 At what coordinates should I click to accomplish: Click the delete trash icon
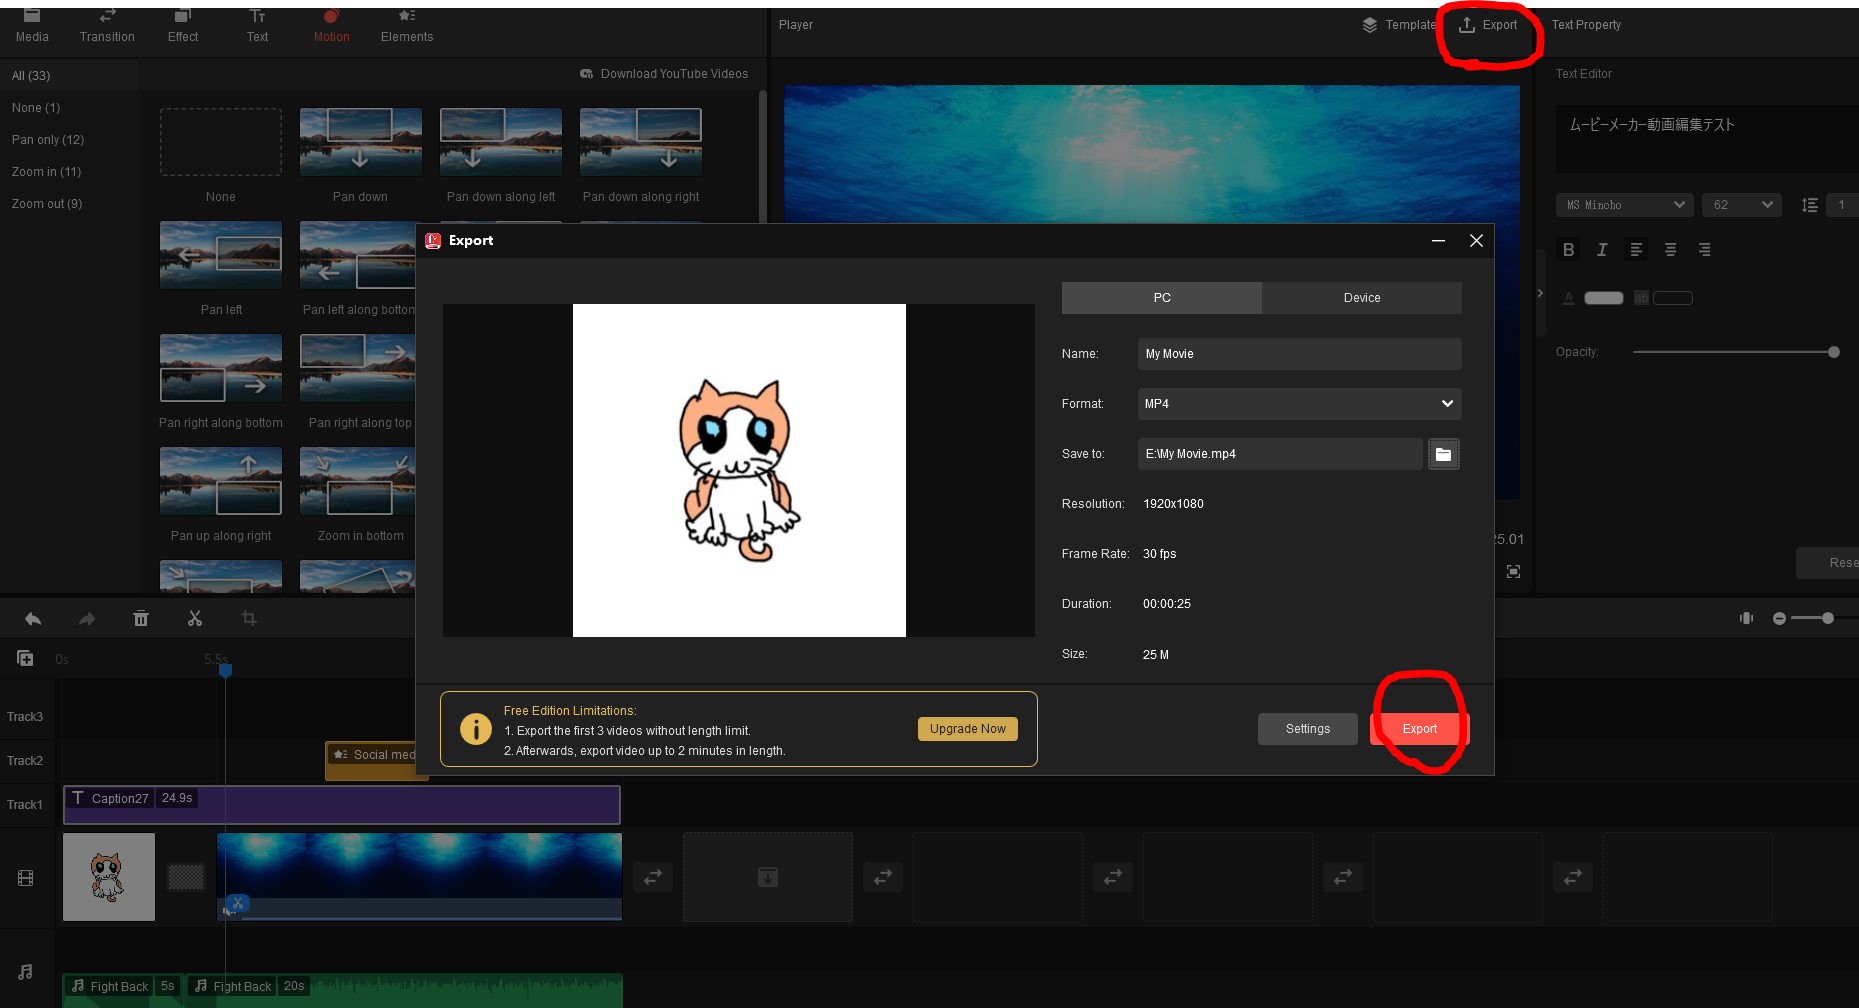141,619
